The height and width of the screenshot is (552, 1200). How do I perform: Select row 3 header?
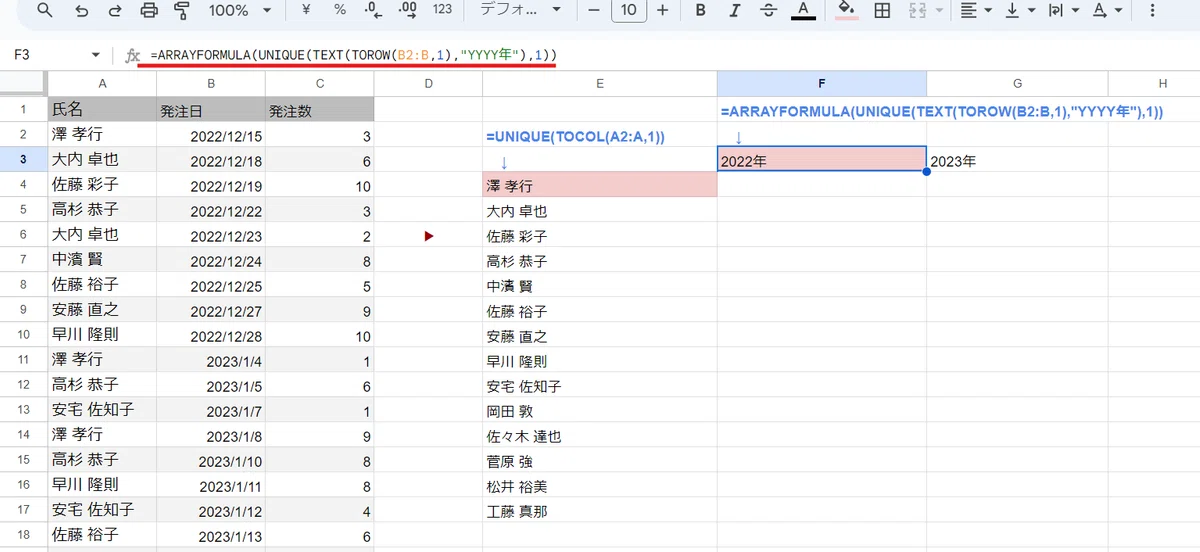pos(24,160)
